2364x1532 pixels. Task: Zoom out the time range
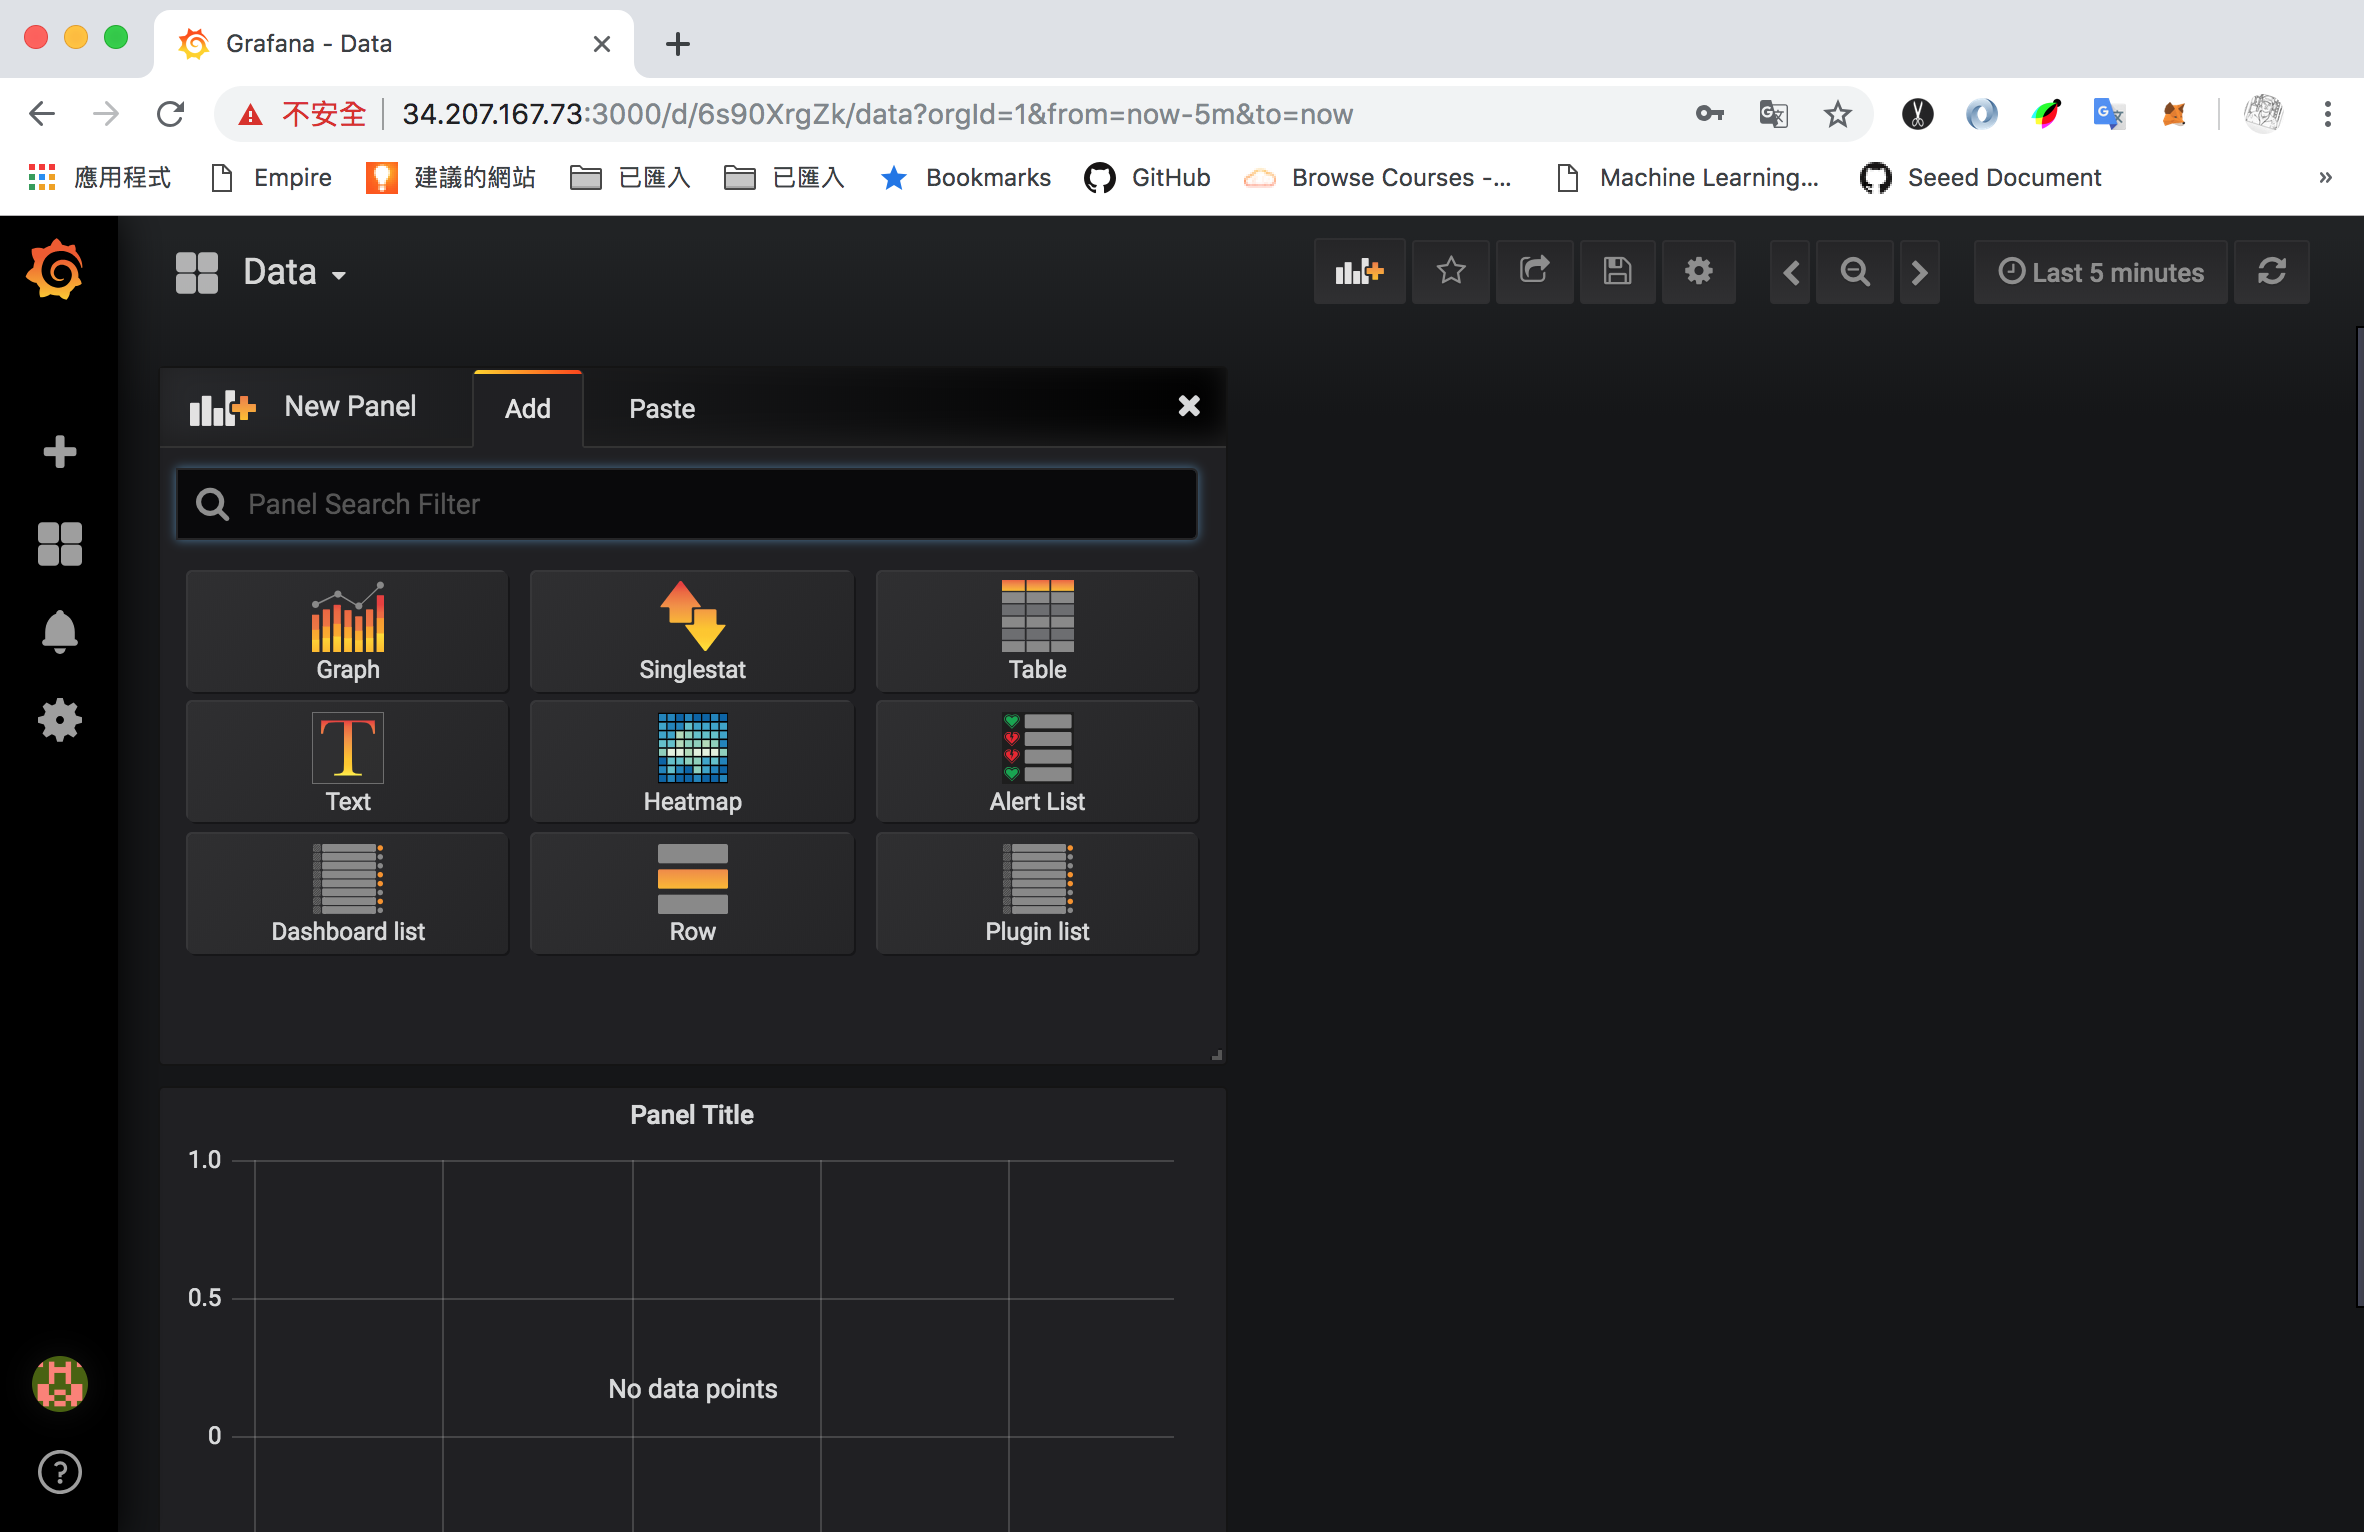1855,272
